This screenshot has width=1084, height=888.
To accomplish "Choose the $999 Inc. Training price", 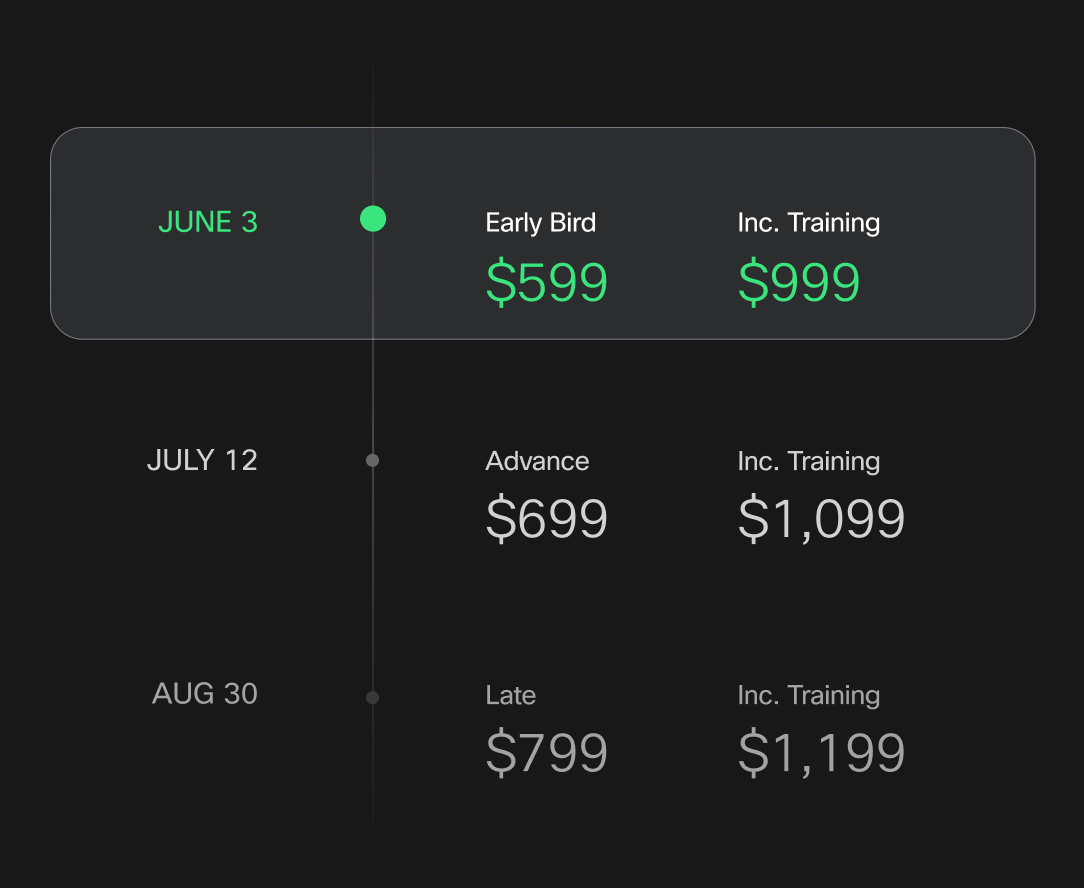I will tap(798, 281).
